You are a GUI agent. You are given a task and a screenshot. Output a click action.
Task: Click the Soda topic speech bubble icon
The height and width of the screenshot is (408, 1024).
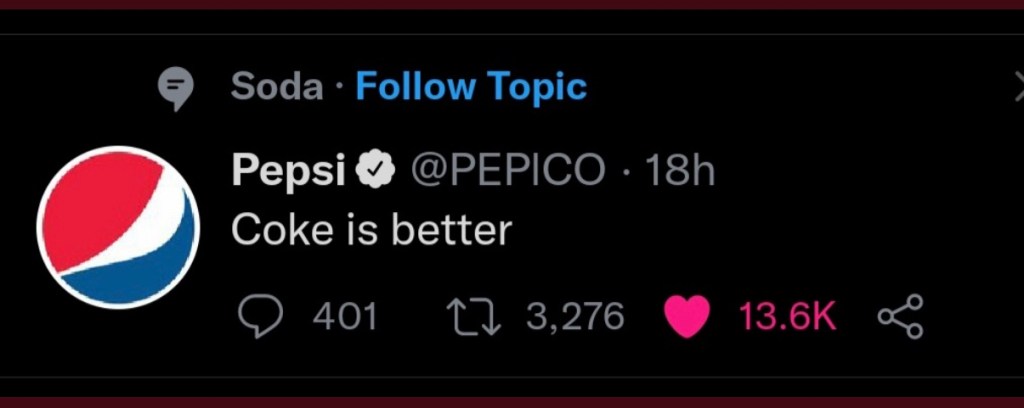[177, 90]
